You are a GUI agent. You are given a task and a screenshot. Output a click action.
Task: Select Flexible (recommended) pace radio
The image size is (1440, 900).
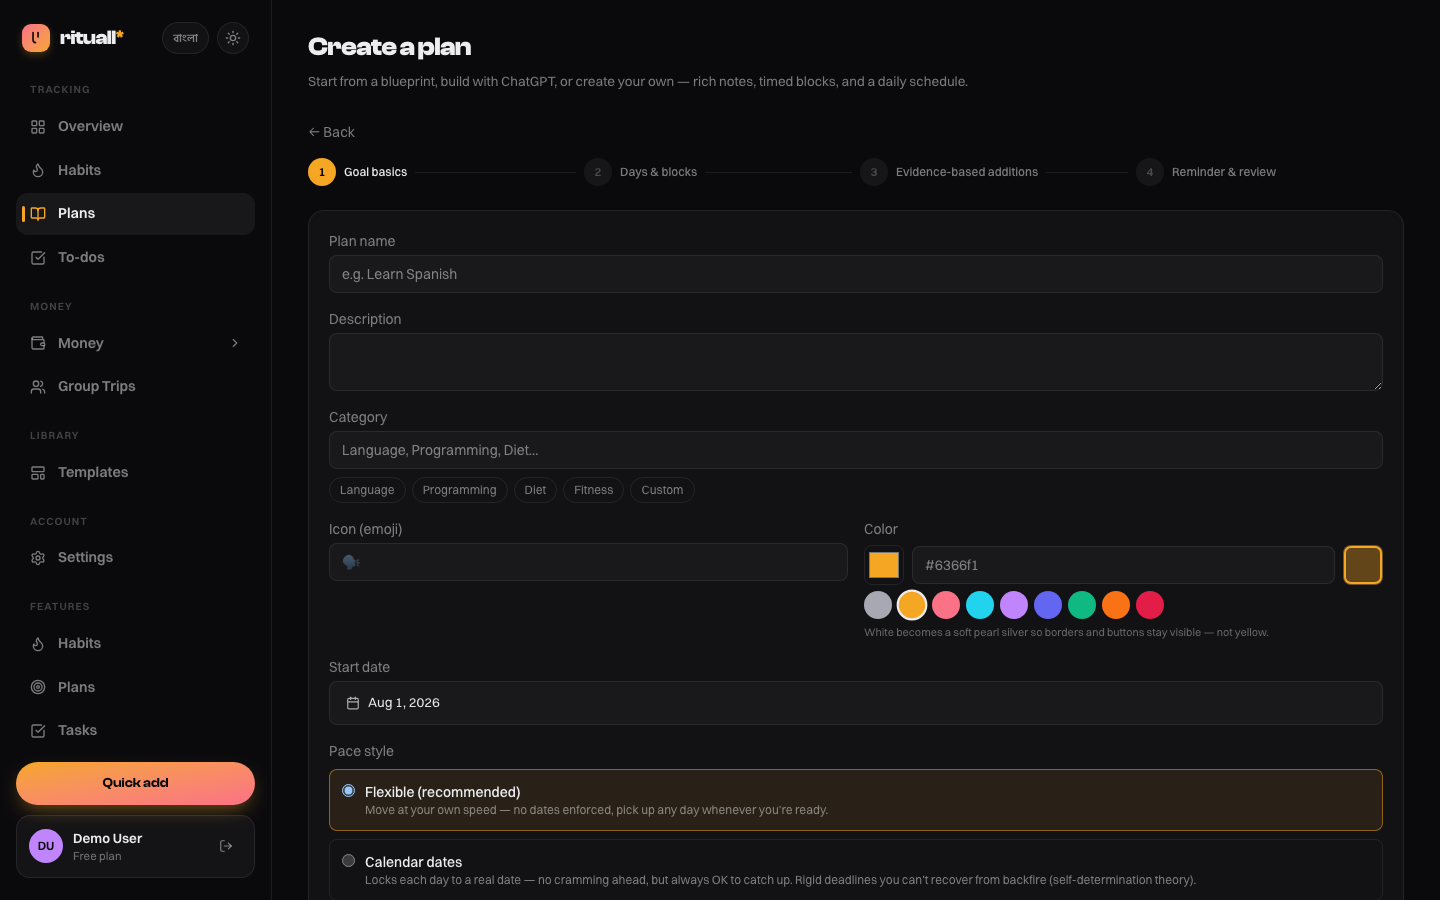pos(349,791)
